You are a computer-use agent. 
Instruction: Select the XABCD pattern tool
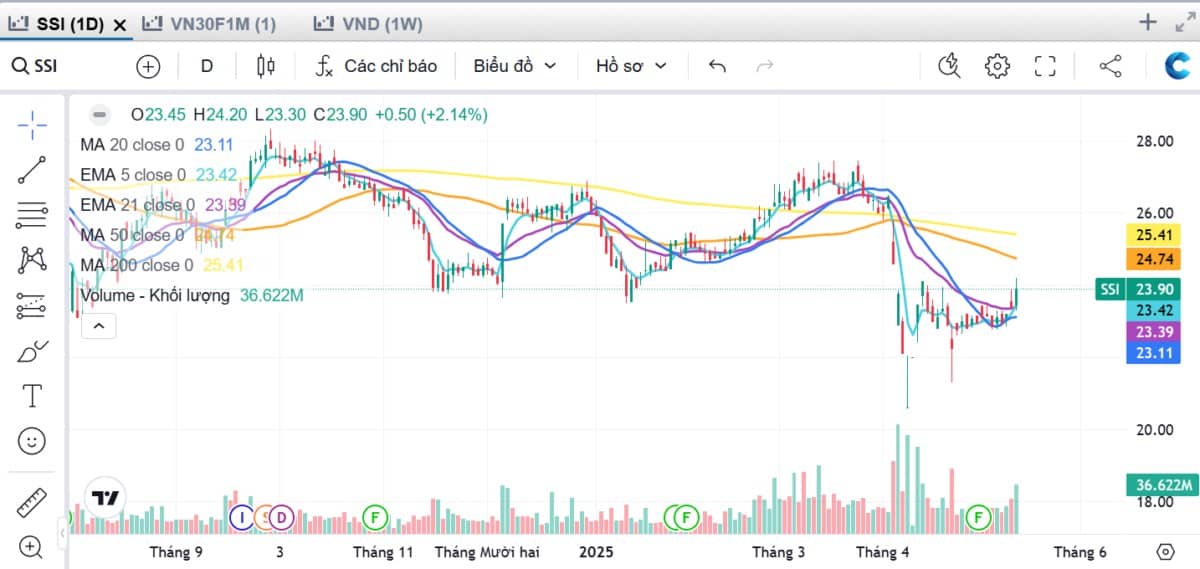[x=32, y=261]
